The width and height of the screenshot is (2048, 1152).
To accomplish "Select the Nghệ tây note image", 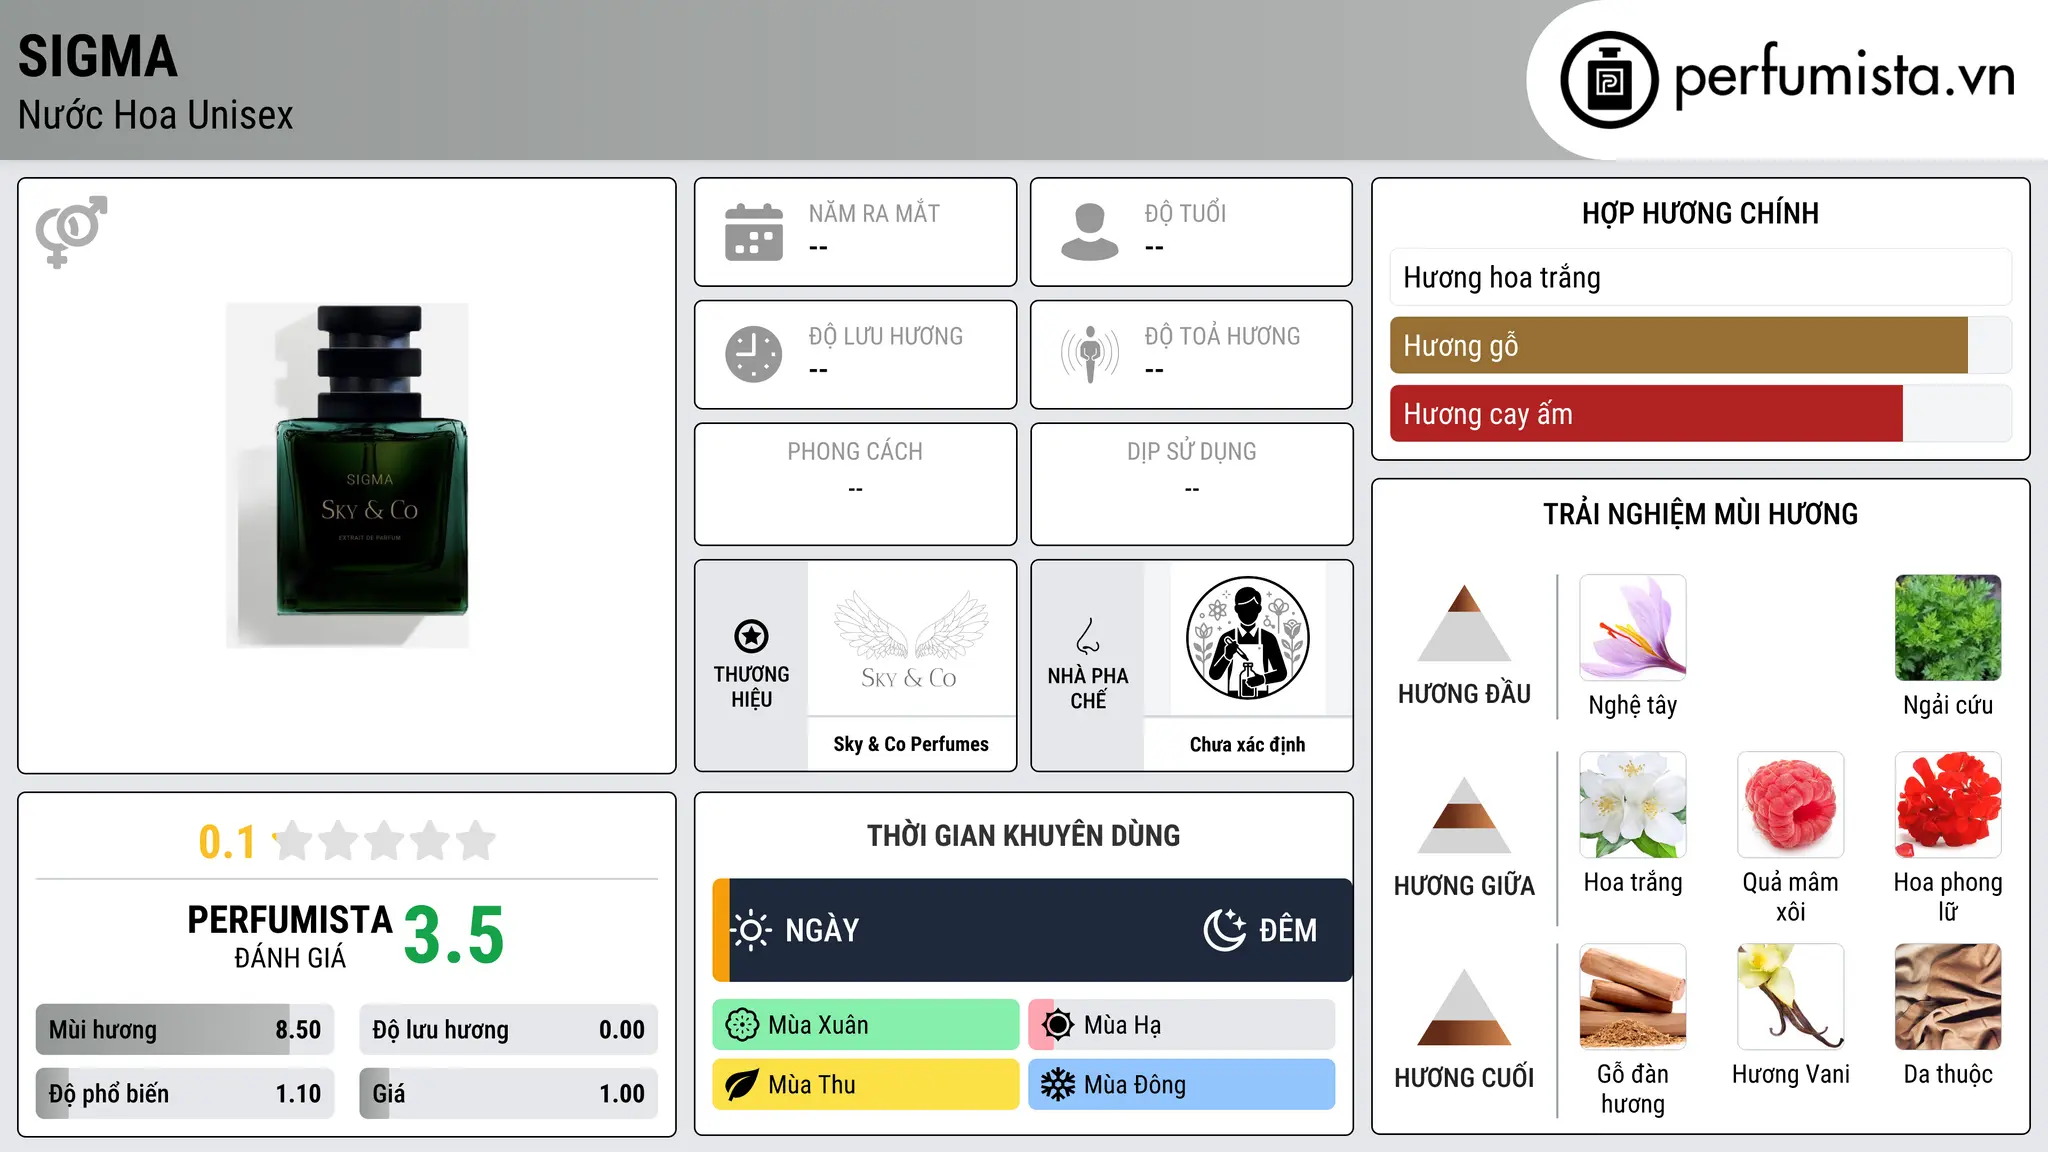I will coord(1633,628).
